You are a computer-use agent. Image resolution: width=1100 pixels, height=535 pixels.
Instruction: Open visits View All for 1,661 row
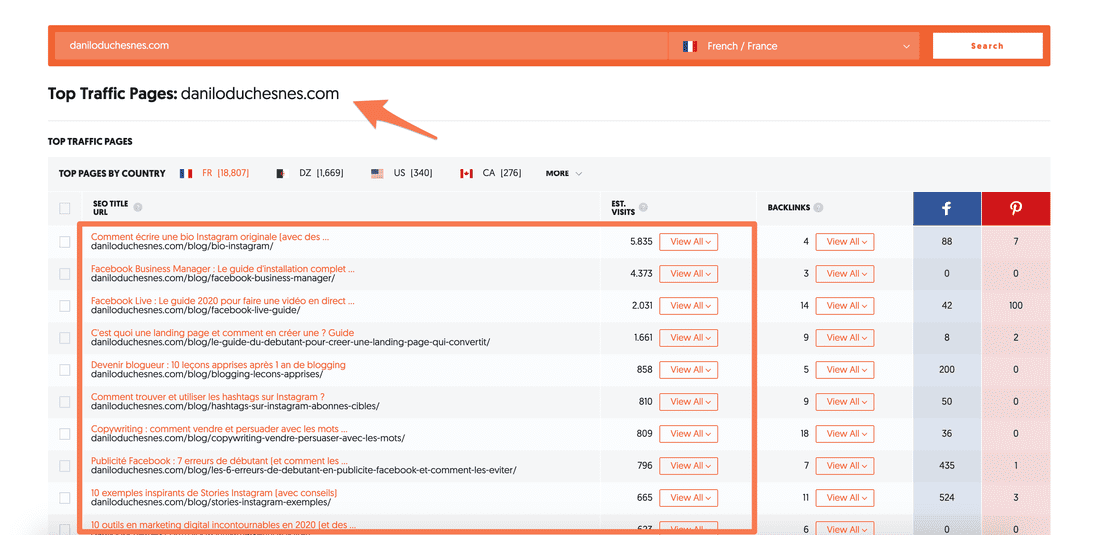pyautogui.click(x=688, y=337)
